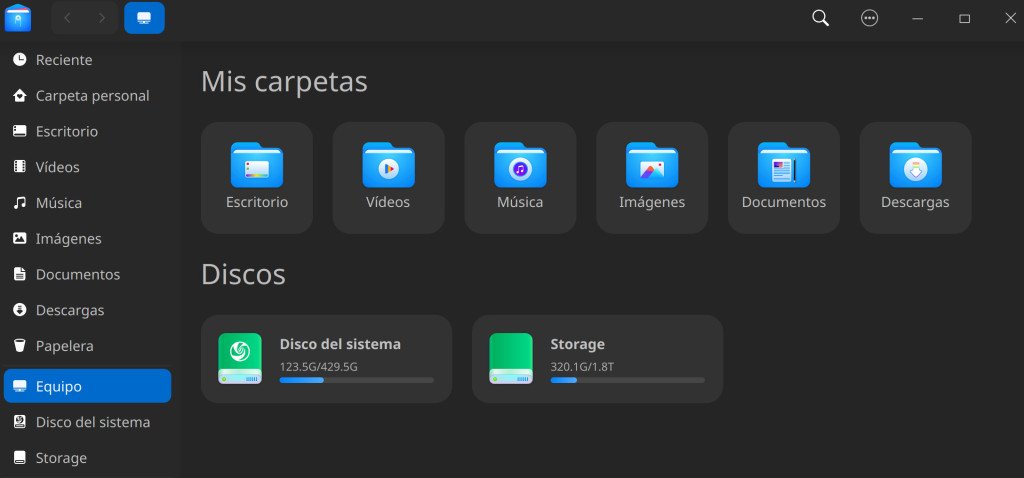Screen dimensions: 1024x478
Task: Select Reciente label in the sidebar
Action: (64, 60)
